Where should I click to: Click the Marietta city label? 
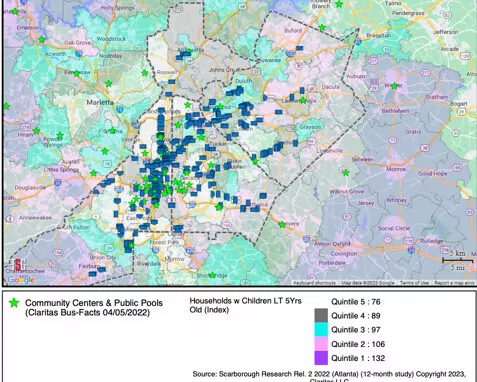click(x=100, y=102)
